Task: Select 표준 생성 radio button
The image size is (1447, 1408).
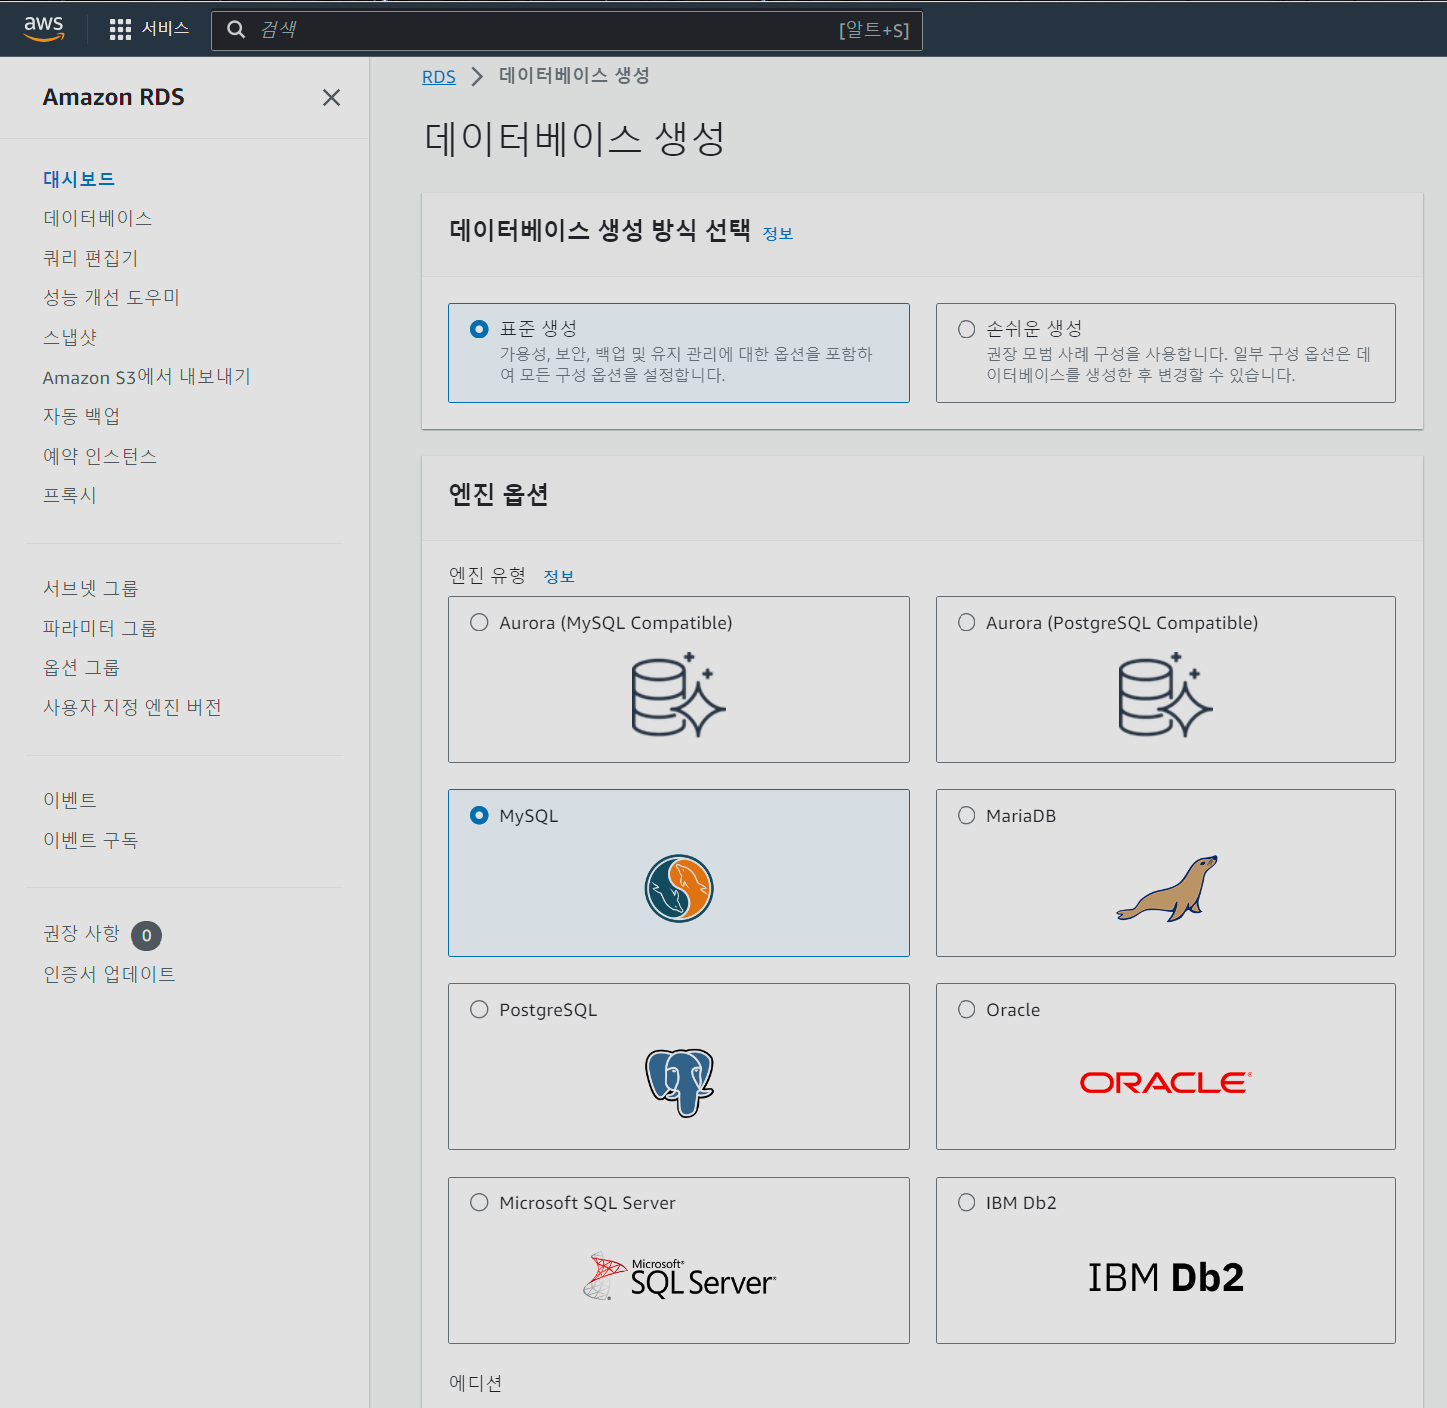Action: pyautogui.click(x=479, y=329)
